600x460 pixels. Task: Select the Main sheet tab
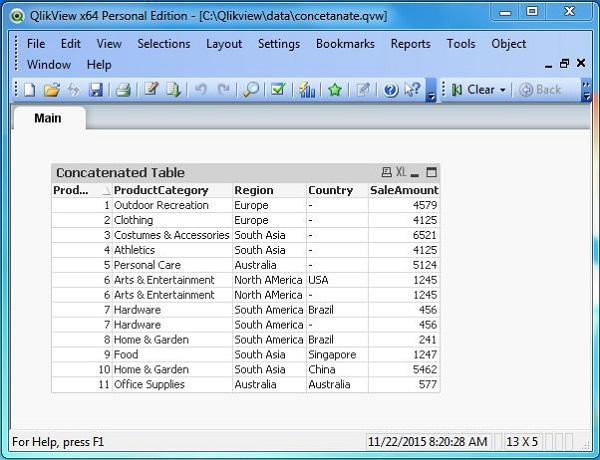click(48, 118)
